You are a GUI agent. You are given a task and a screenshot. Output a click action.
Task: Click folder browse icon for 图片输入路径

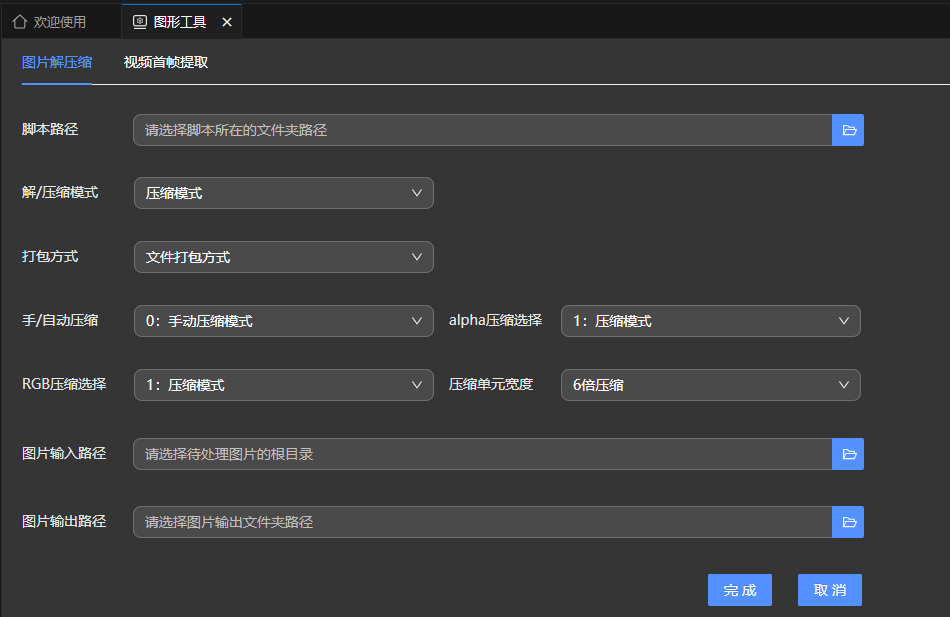click(x=848, y=454)
